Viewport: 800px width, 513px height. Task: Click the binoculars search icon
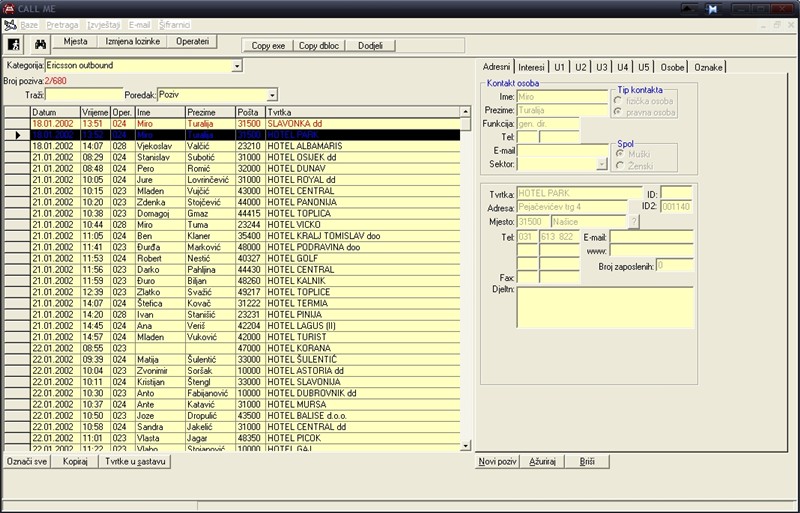(40, 45)
